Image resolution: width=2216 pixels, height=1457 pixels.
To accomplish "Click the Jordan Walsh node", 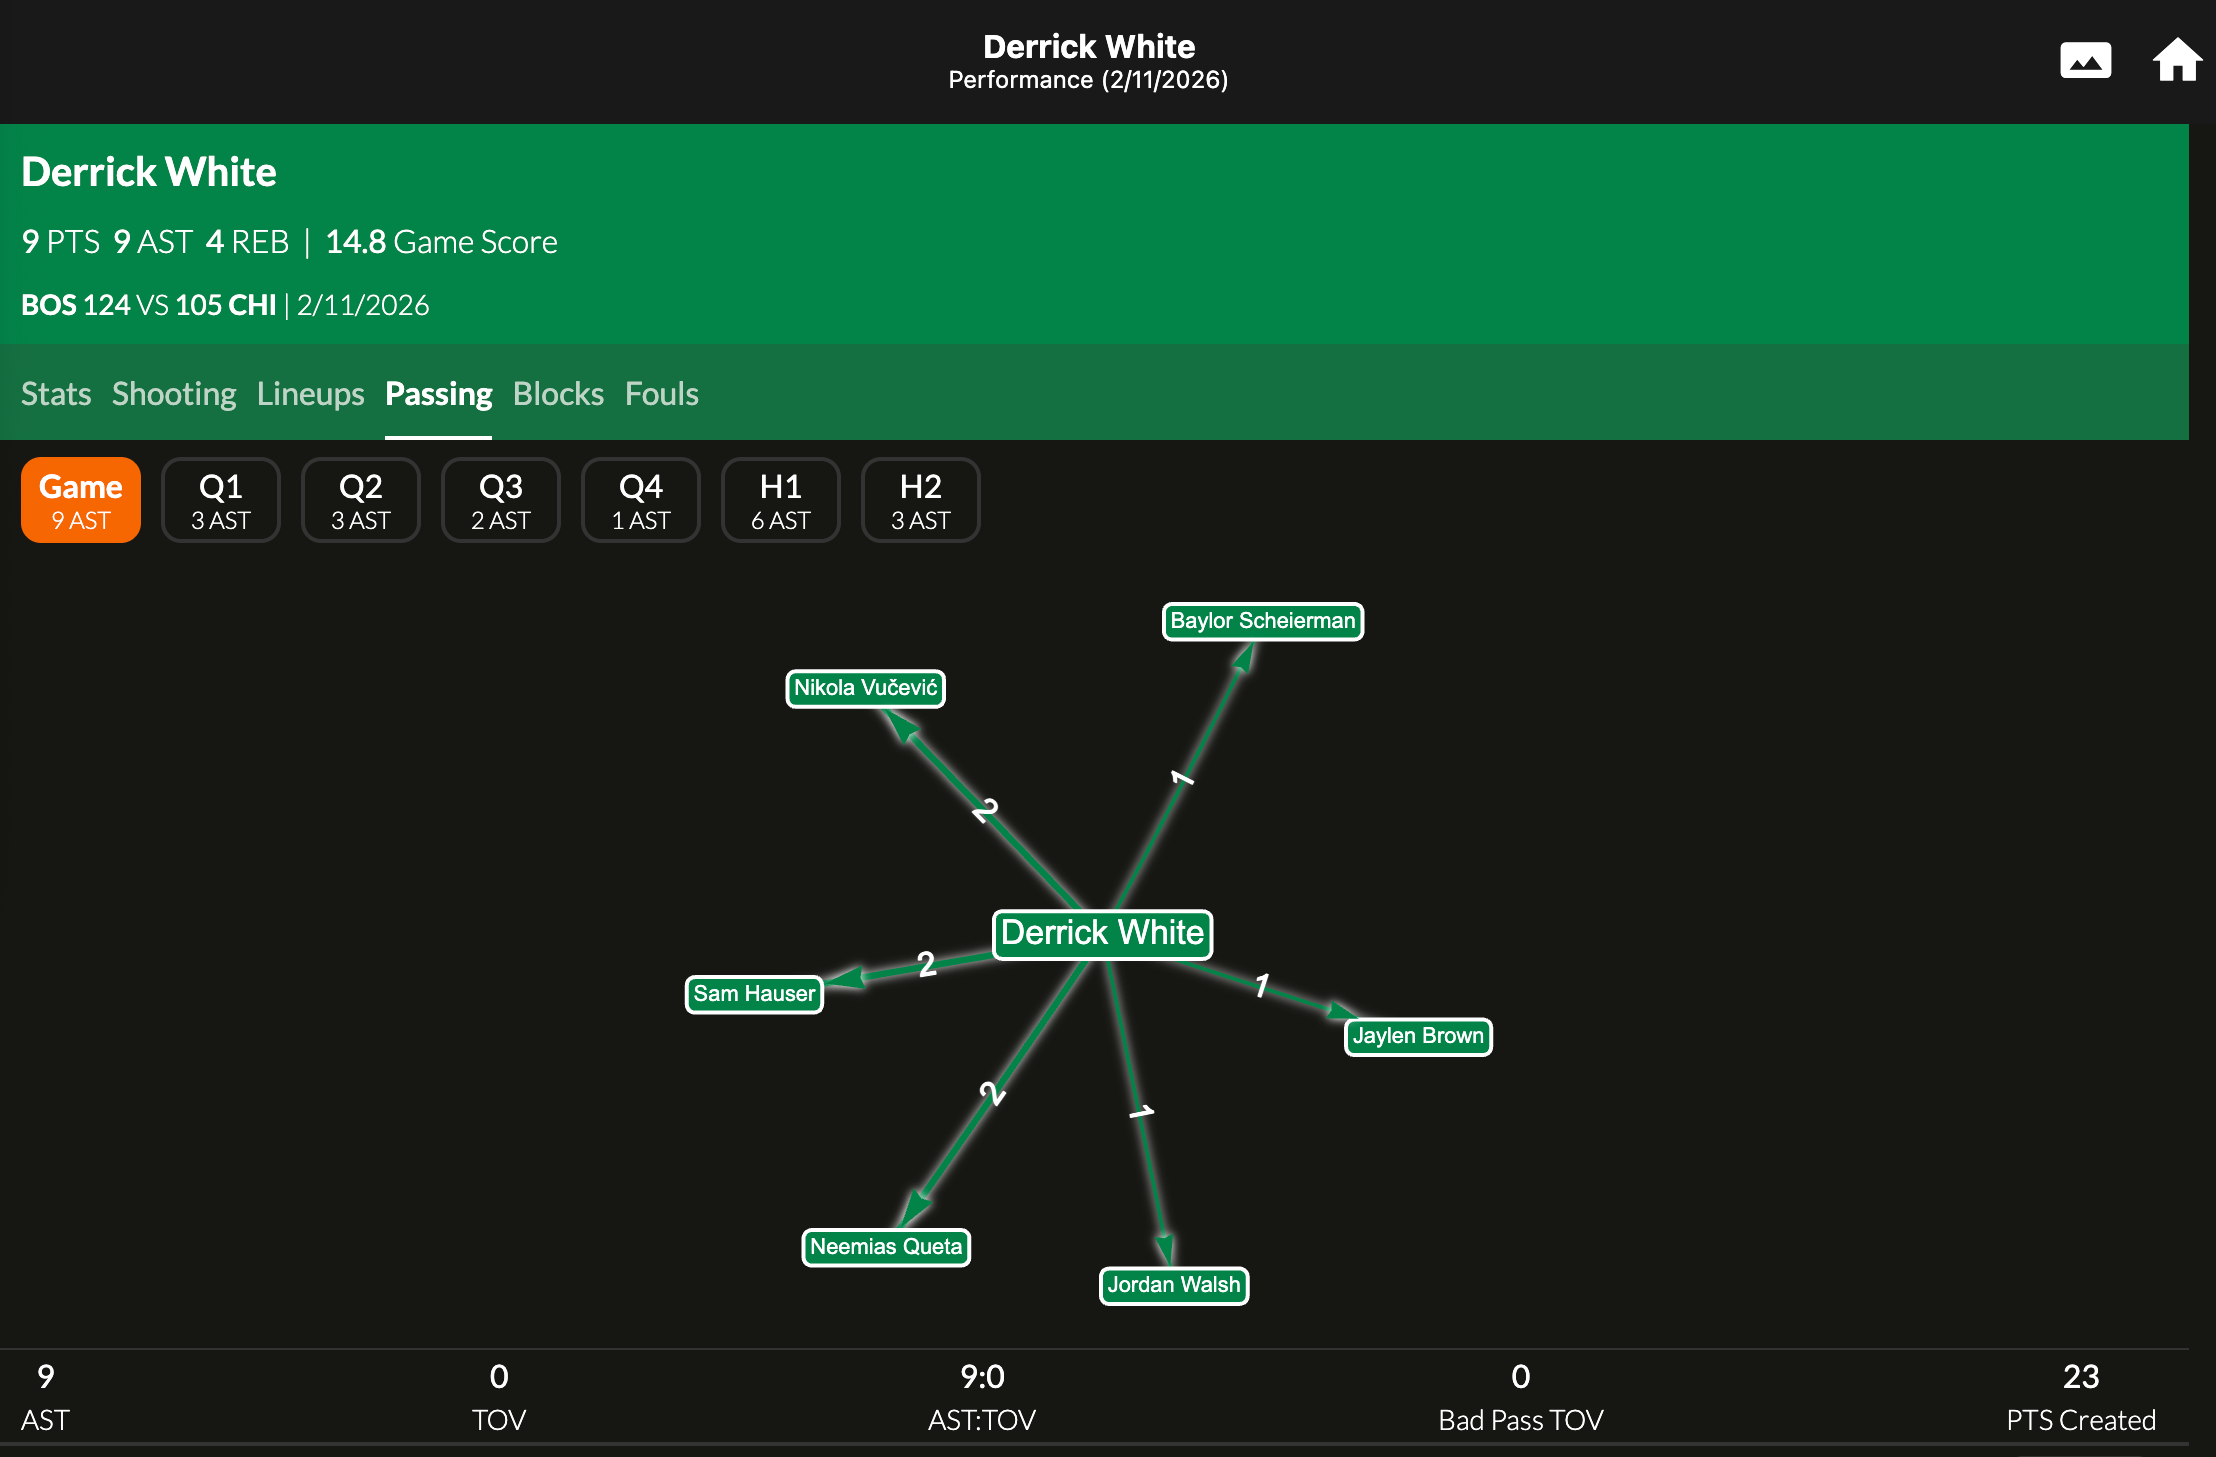I will (1173, 1286).
